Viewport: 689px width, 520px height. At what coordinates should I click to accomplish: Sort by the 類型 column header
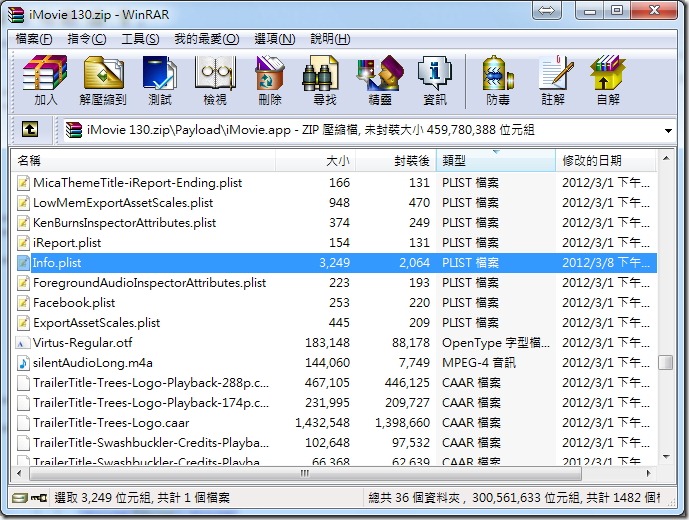click(496, 161)
